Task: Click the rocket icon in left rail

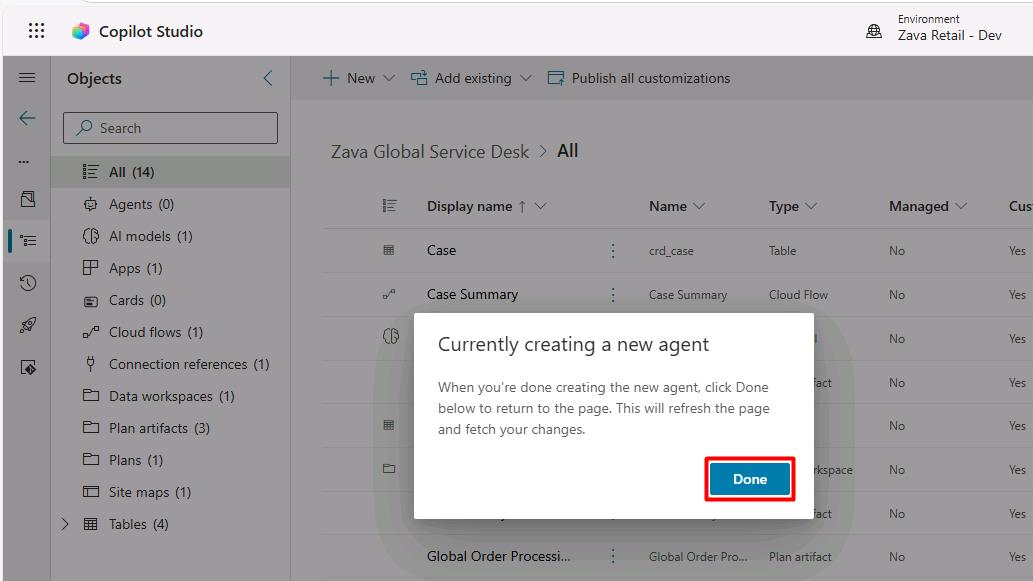Action: click(28, 325)
